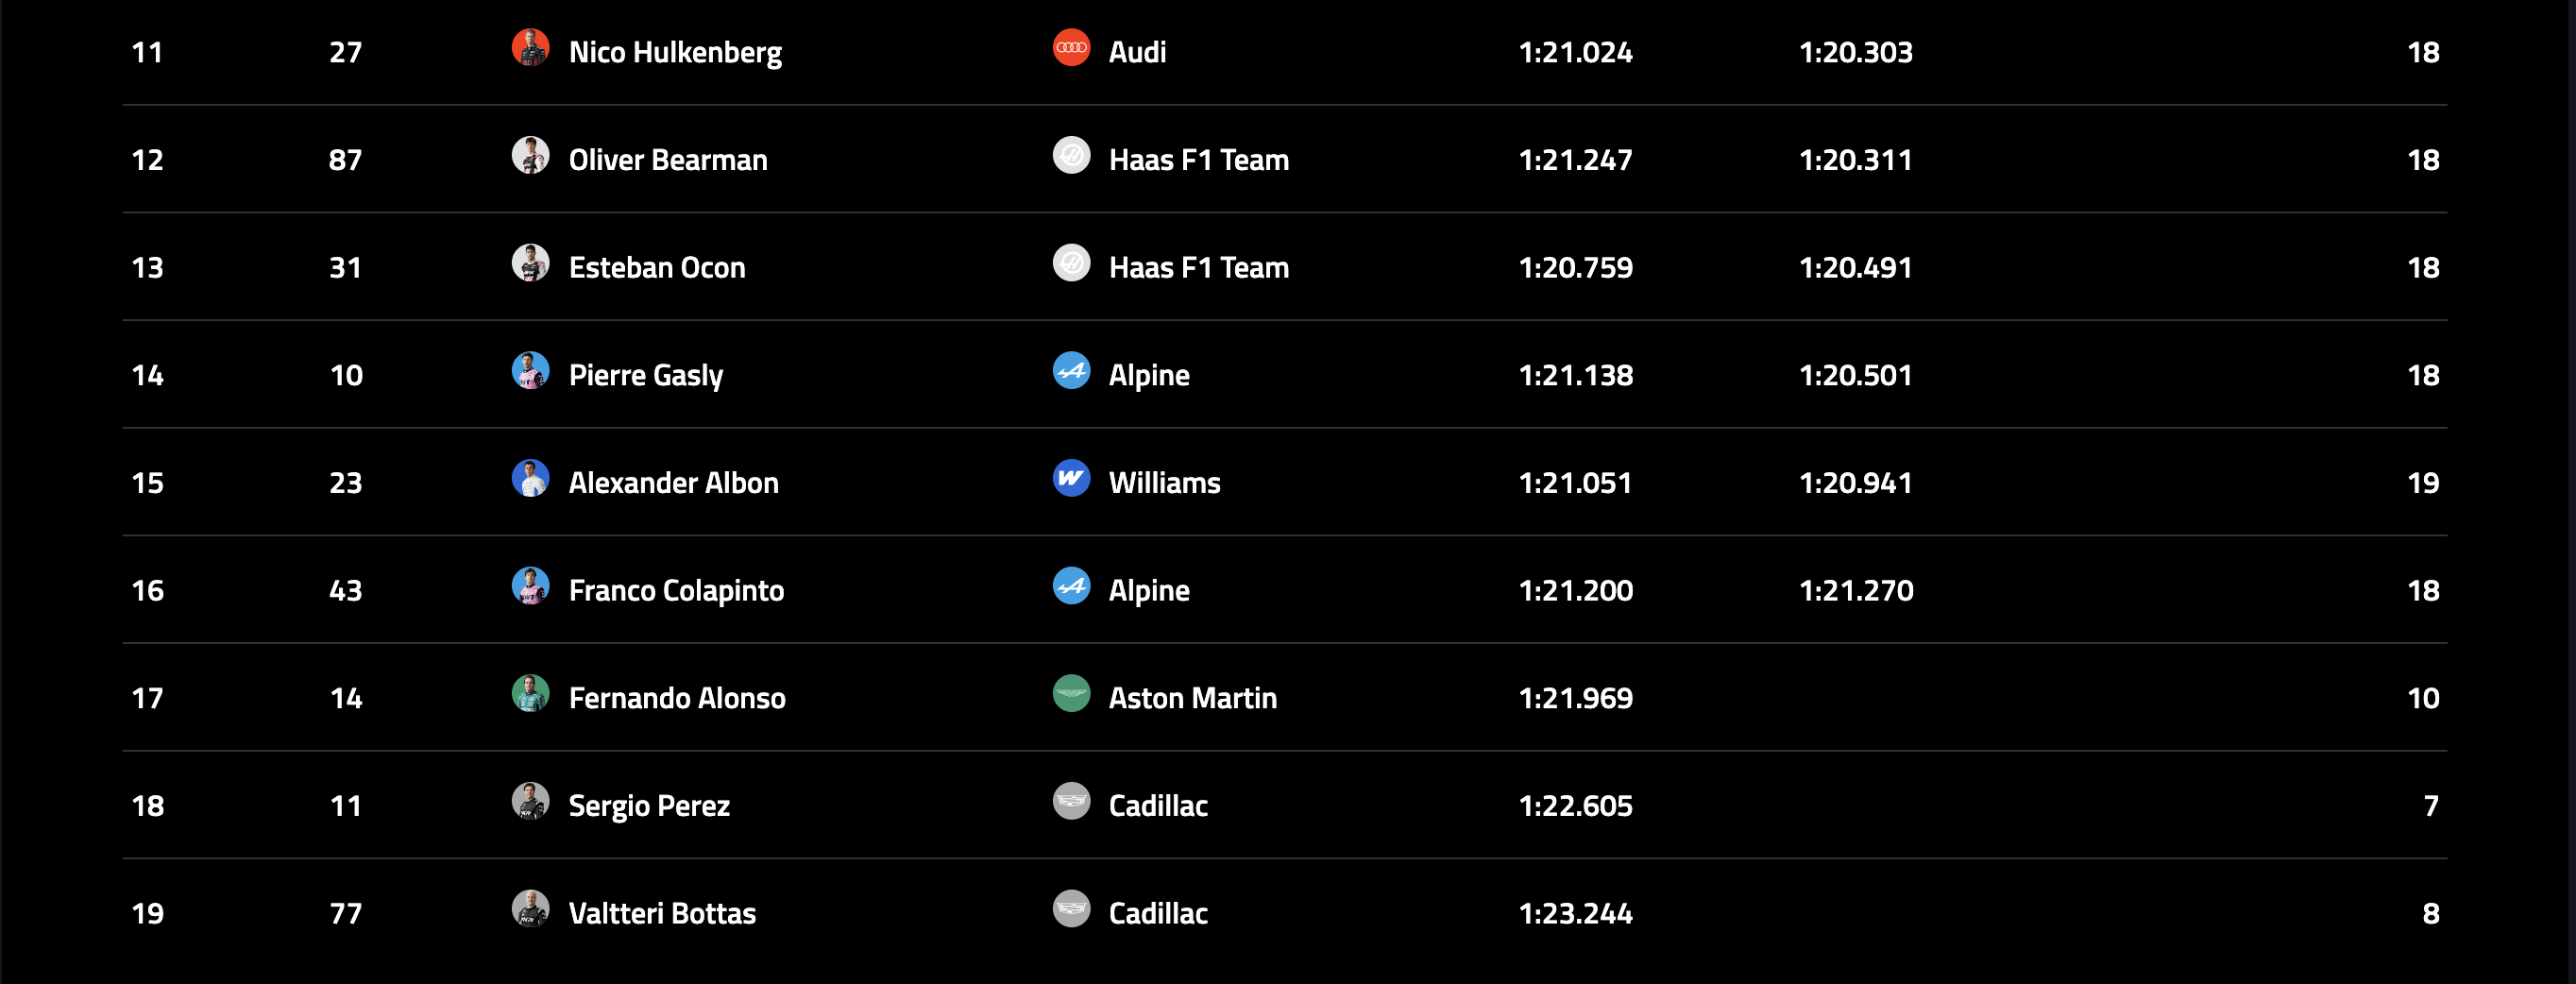Click Nico Hulkenberg's driver avatar
This screenshot has height=984, width=2576.
[x=530, y=47]
